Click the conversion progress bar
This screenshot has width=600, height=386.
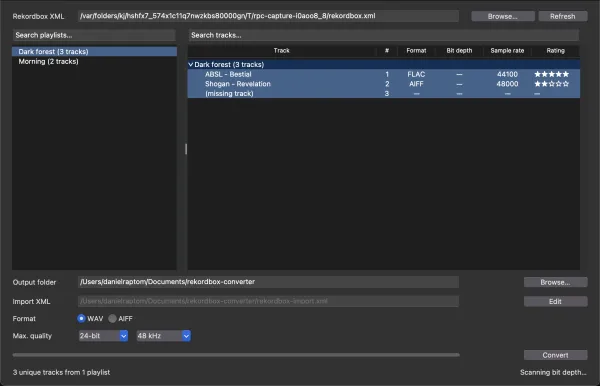(236, 355)
